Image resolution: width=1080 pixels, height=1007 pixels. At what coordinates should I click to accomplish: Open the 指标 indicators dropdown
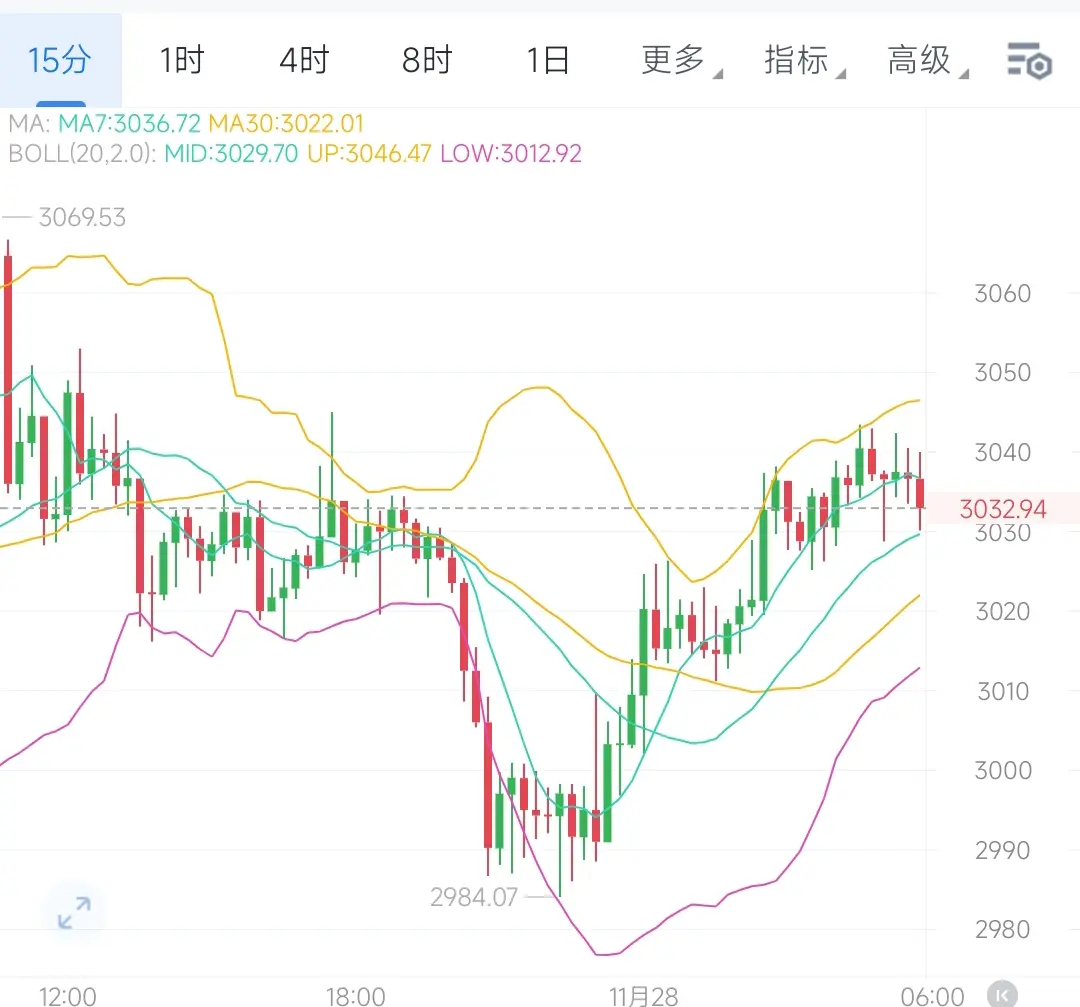(x=798, y=62)
